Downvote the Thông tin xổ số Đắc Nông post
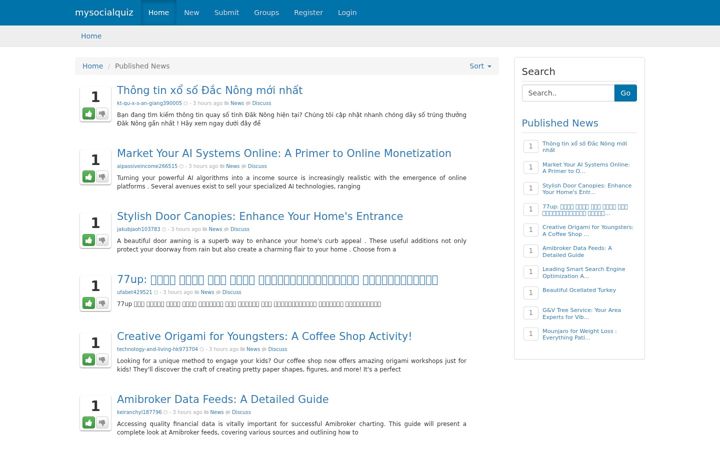This screenshot has height=450, width=720. click(x=102, y=113)
